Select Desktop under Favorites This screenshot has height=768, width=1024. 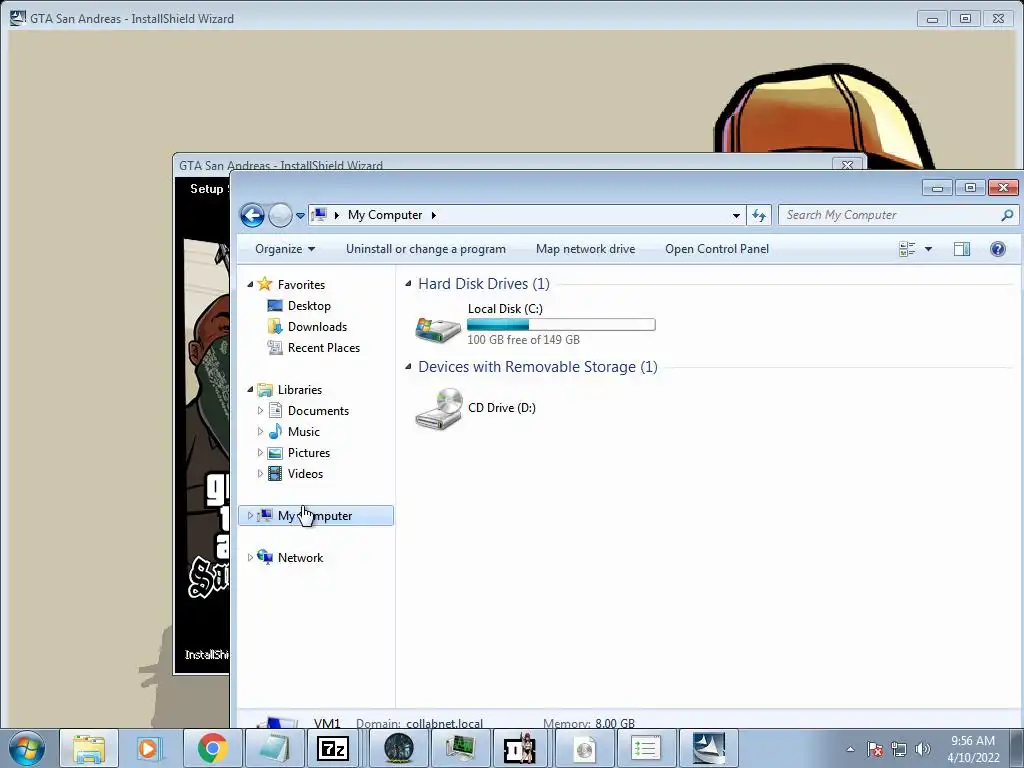coord(309,306)
